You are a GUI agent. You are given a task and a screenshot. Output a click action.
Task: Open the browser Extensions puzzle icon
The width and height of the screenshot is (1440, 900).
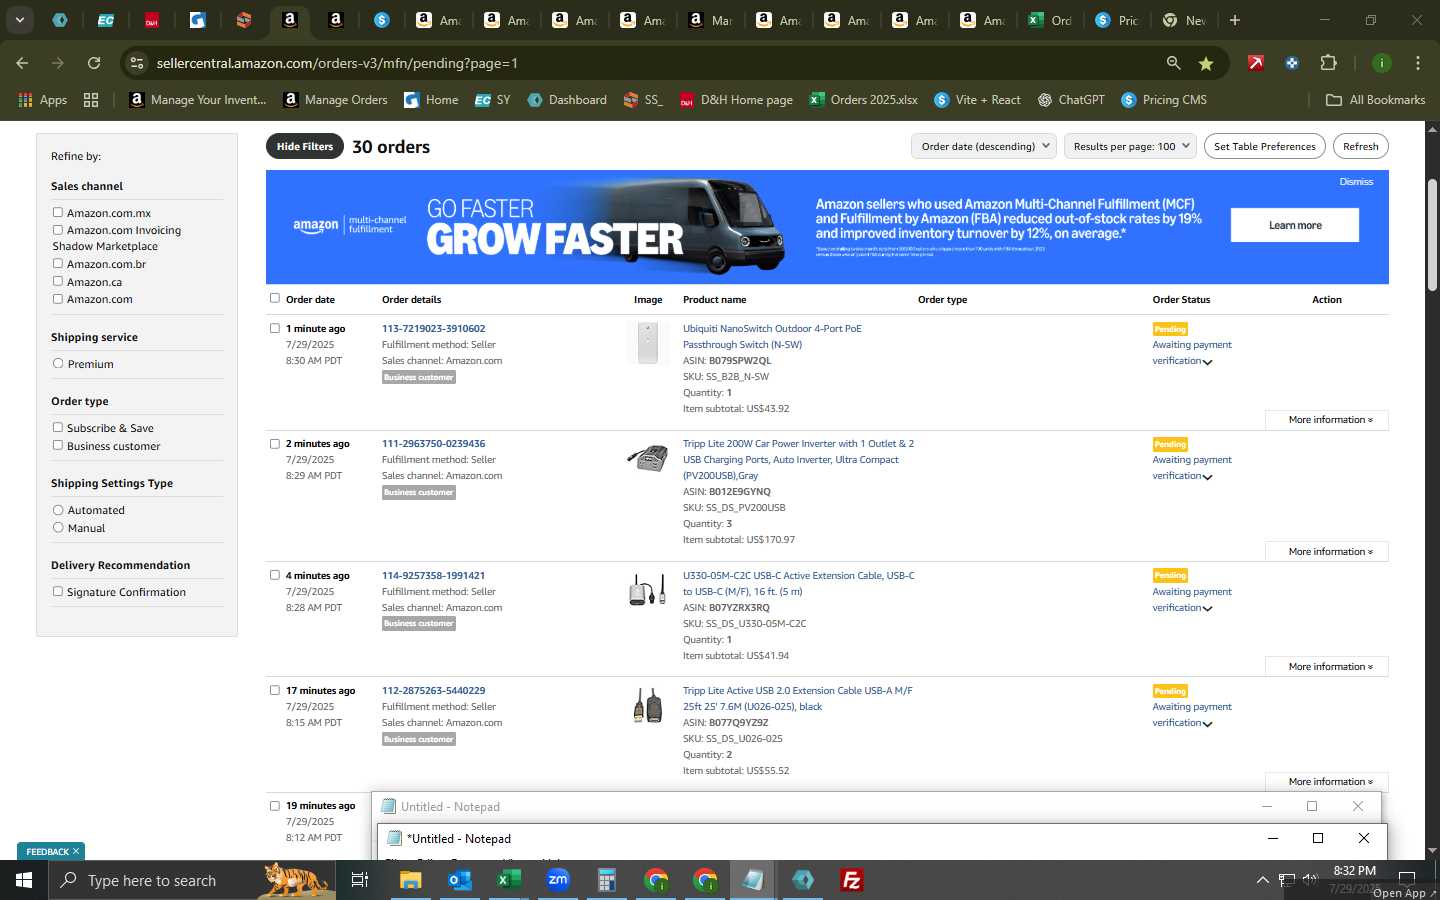1328,63
